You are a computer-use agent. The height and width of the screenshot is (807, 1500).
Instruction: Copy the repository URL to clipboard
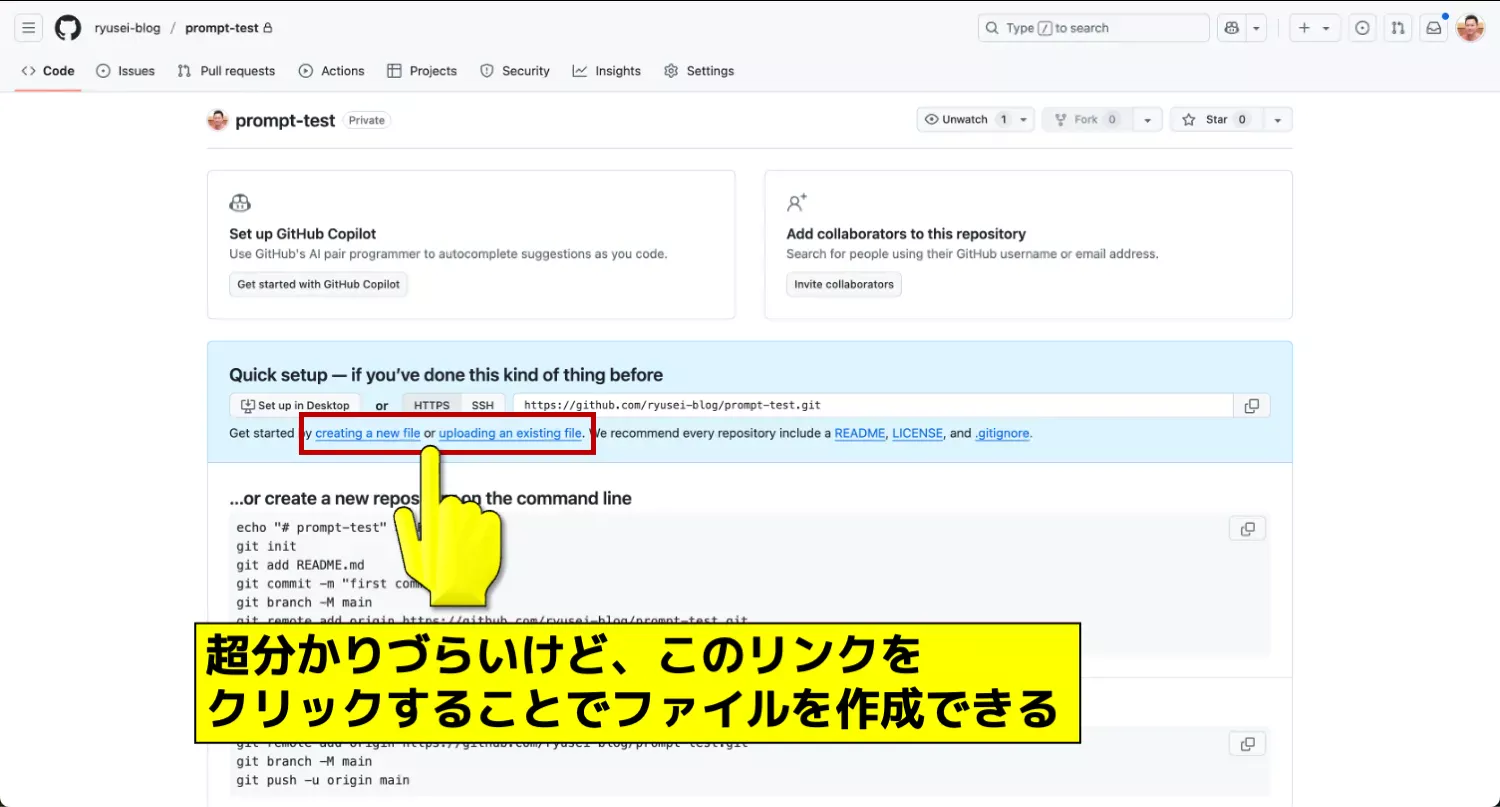1252,405
